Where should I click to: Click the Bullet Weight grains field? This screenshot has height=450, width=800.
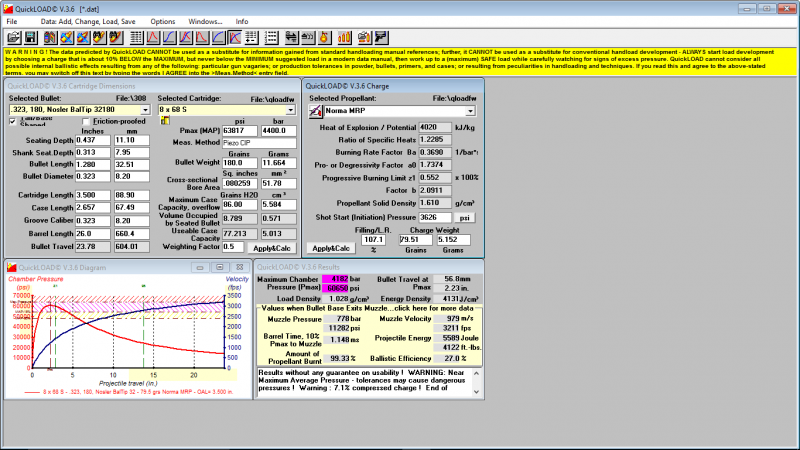[x=239, y=163]
